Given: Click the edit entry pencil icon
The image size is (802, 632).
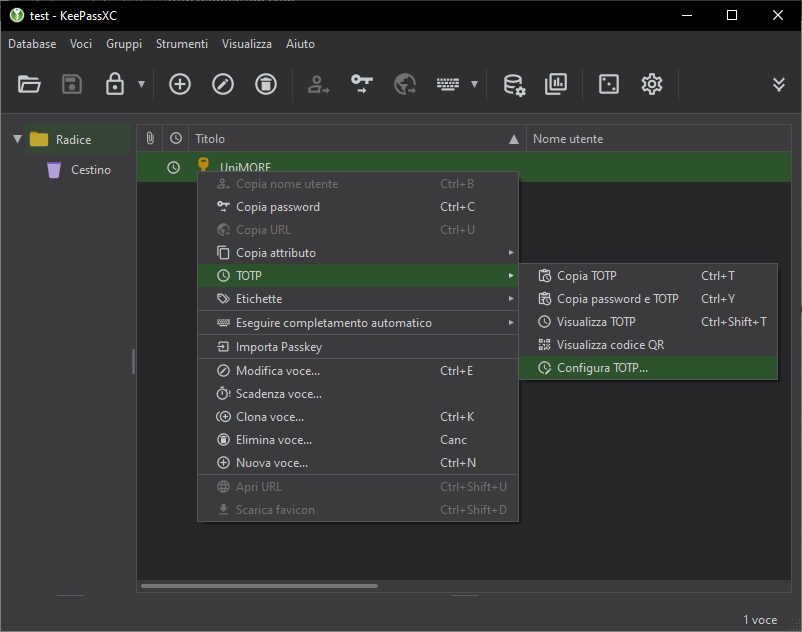Looking at the screenshot, I should 223,84.
